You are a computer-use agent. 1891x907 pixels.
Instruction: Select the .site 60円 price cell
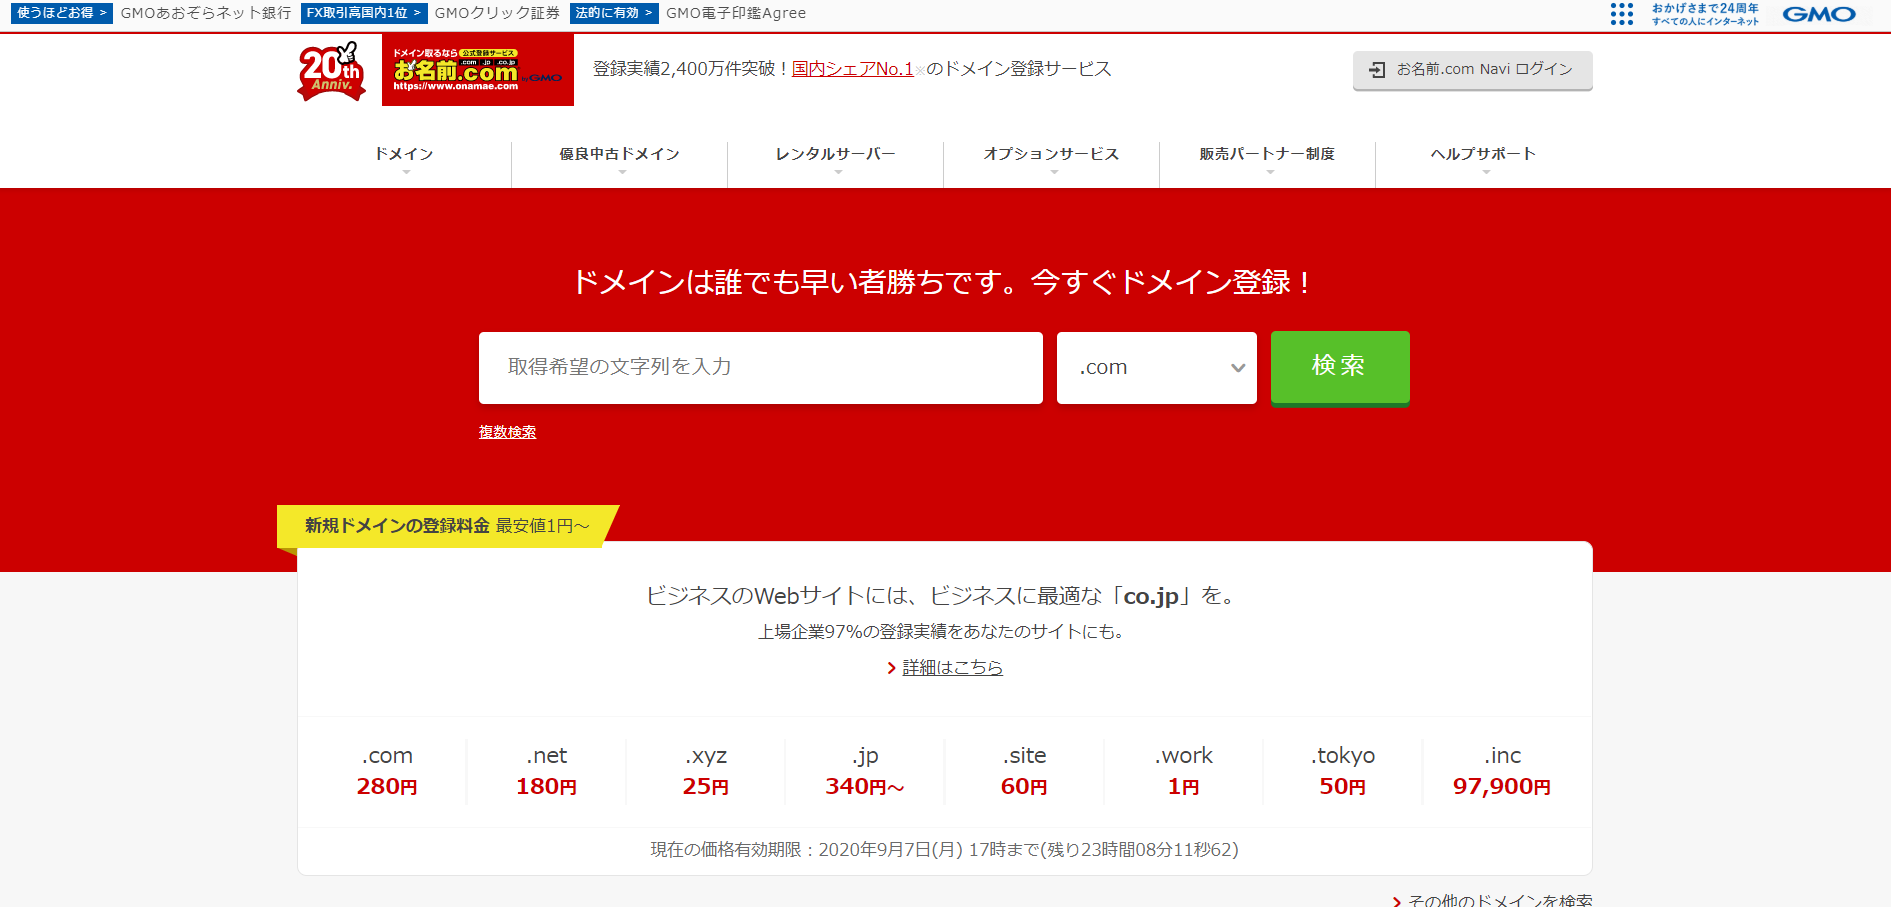click(x=1024, y=771)
